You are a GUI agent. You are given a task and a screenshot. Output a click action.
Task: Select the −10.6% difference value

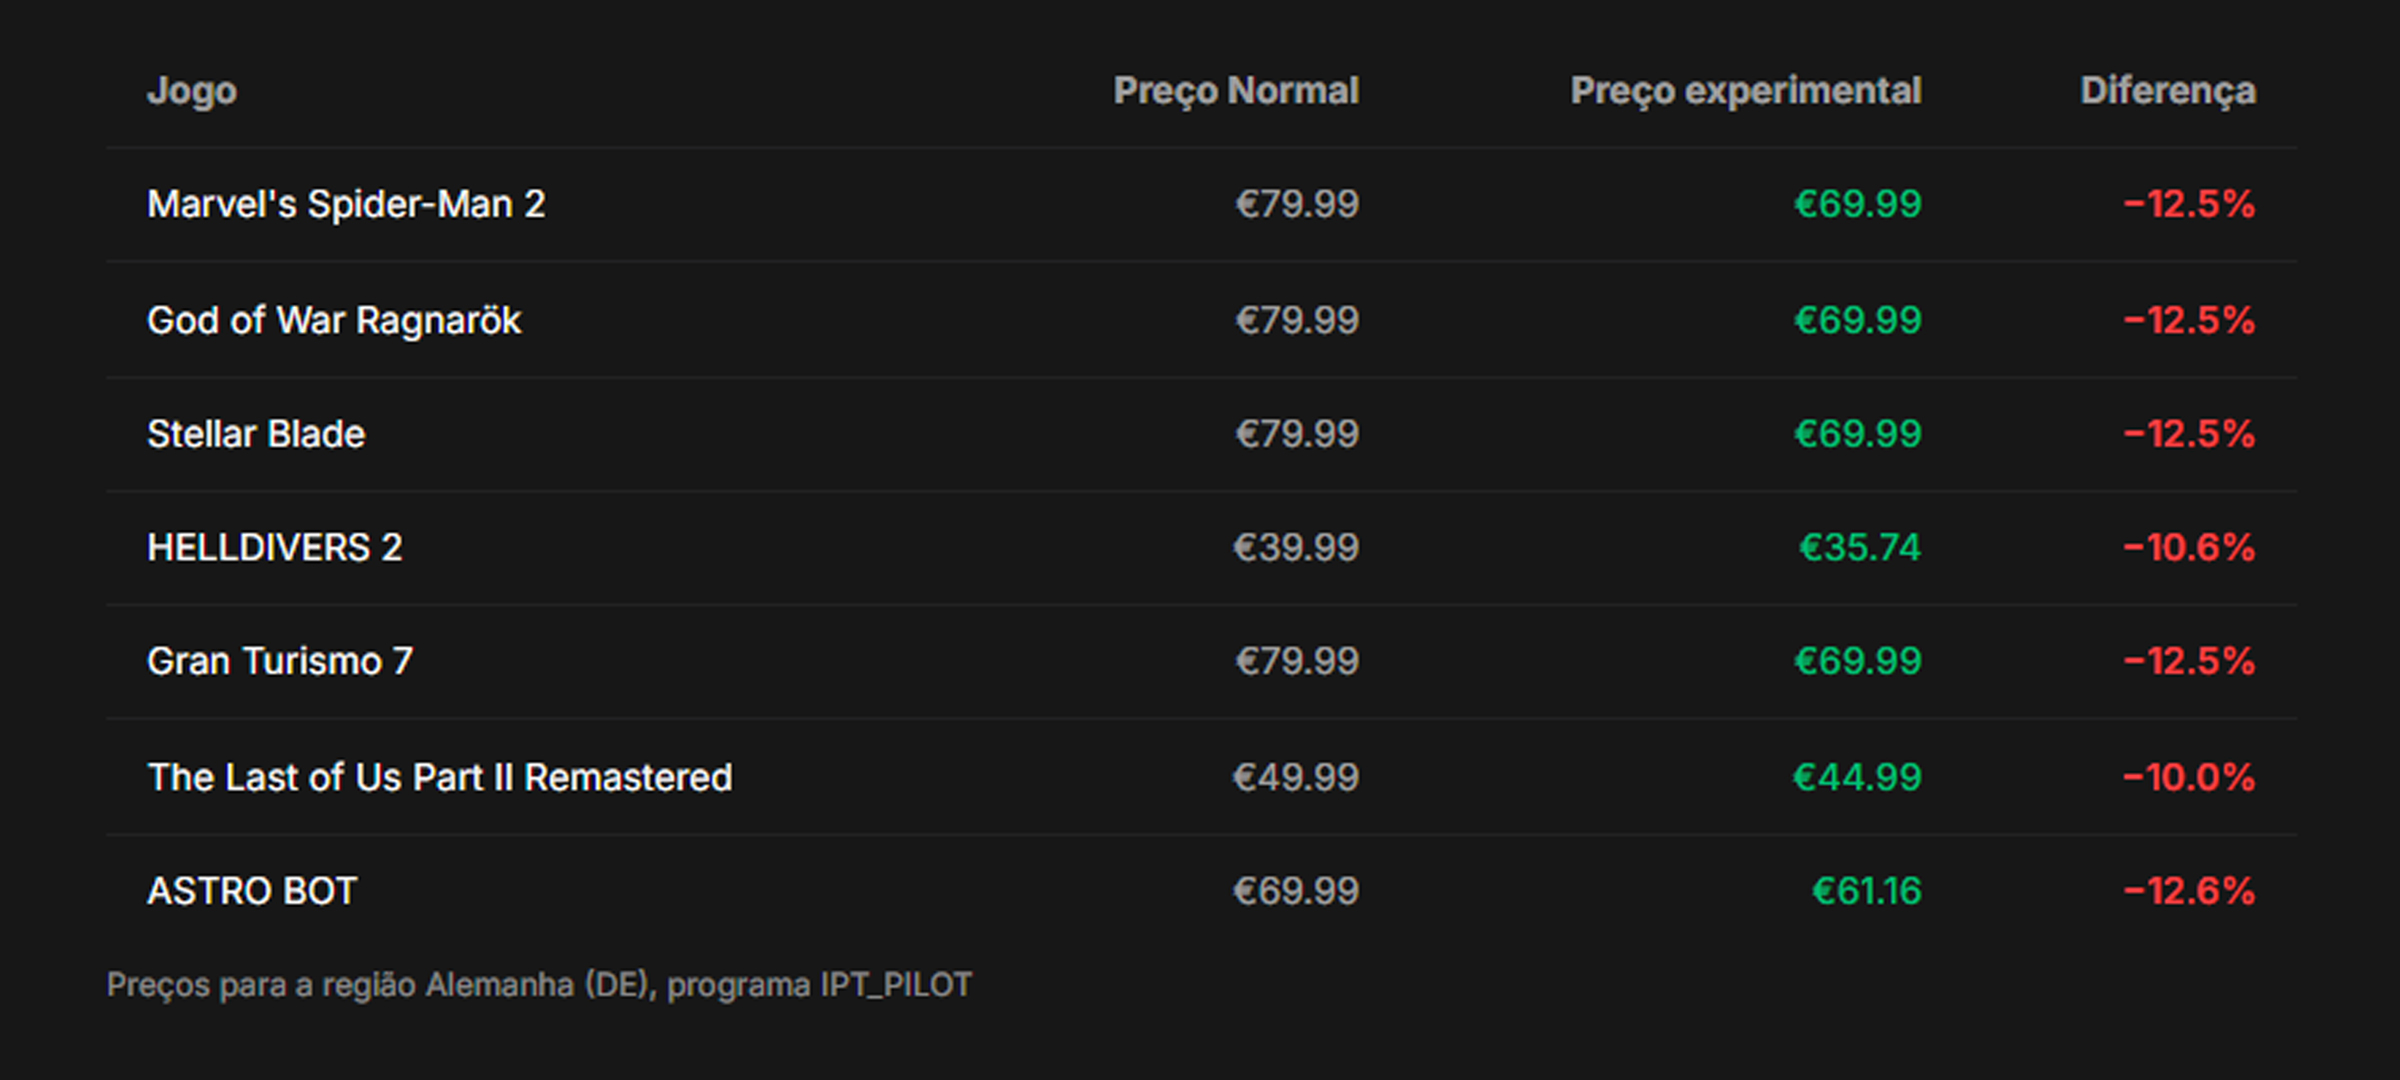click(2189, 548)
